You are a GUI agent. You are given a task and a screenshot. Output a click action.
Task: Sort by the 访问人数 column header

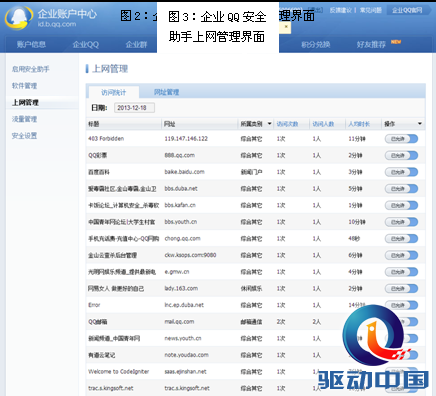323,124
